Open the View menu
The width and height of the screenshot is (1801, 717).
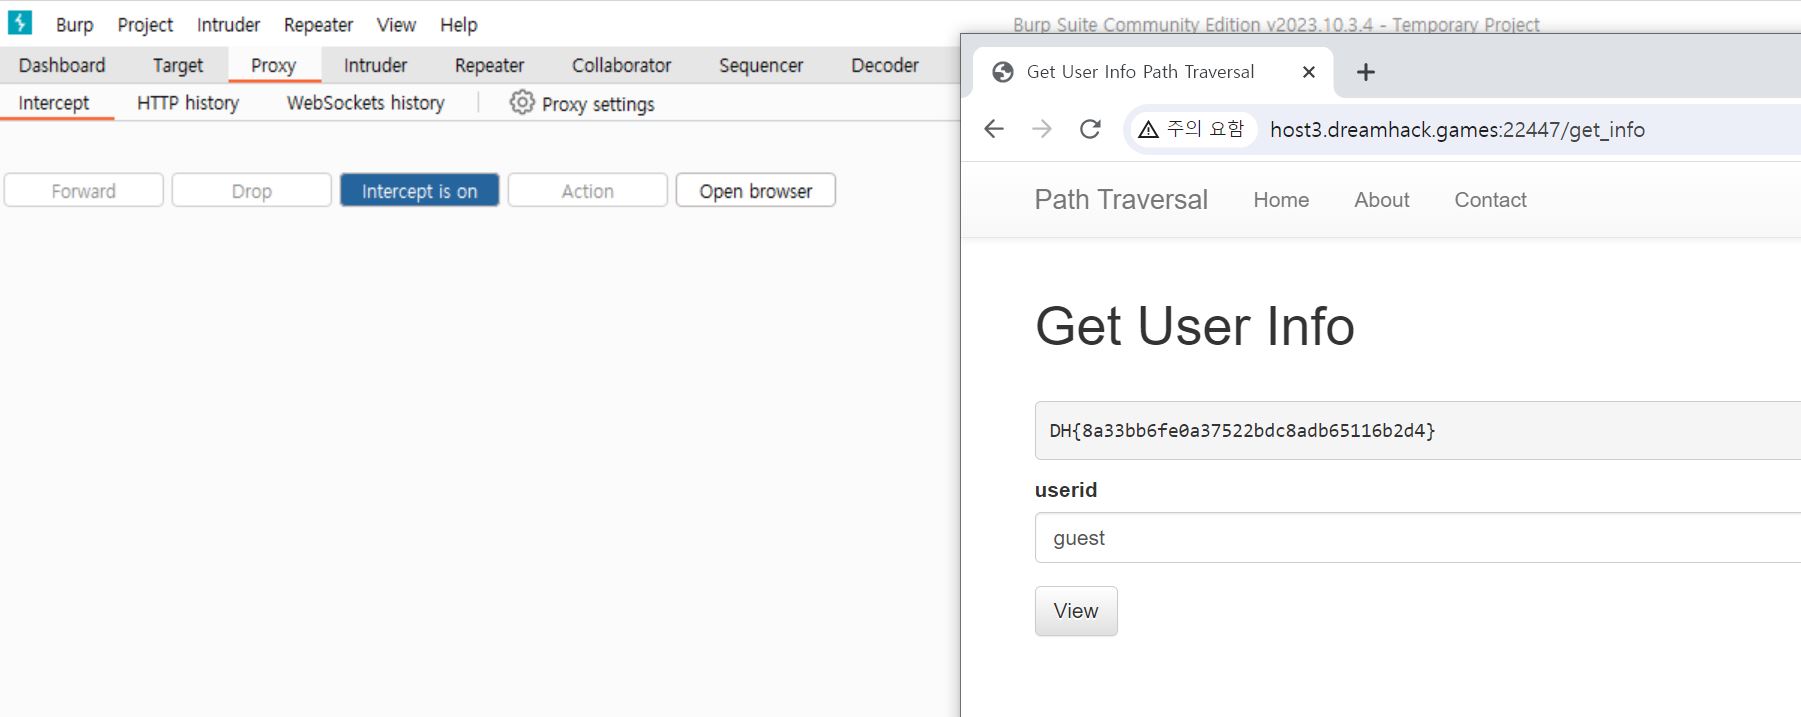click(x=396, y=24)
